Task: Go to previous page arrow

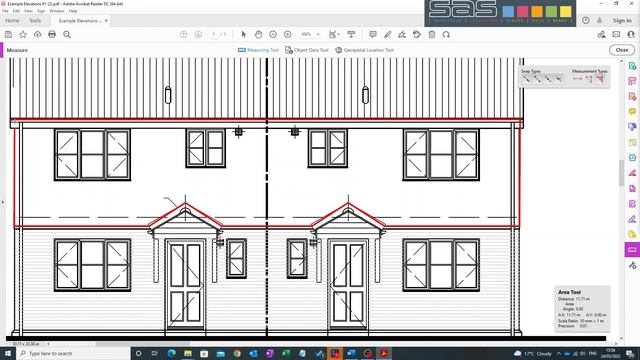Action: tap(184, 35)
